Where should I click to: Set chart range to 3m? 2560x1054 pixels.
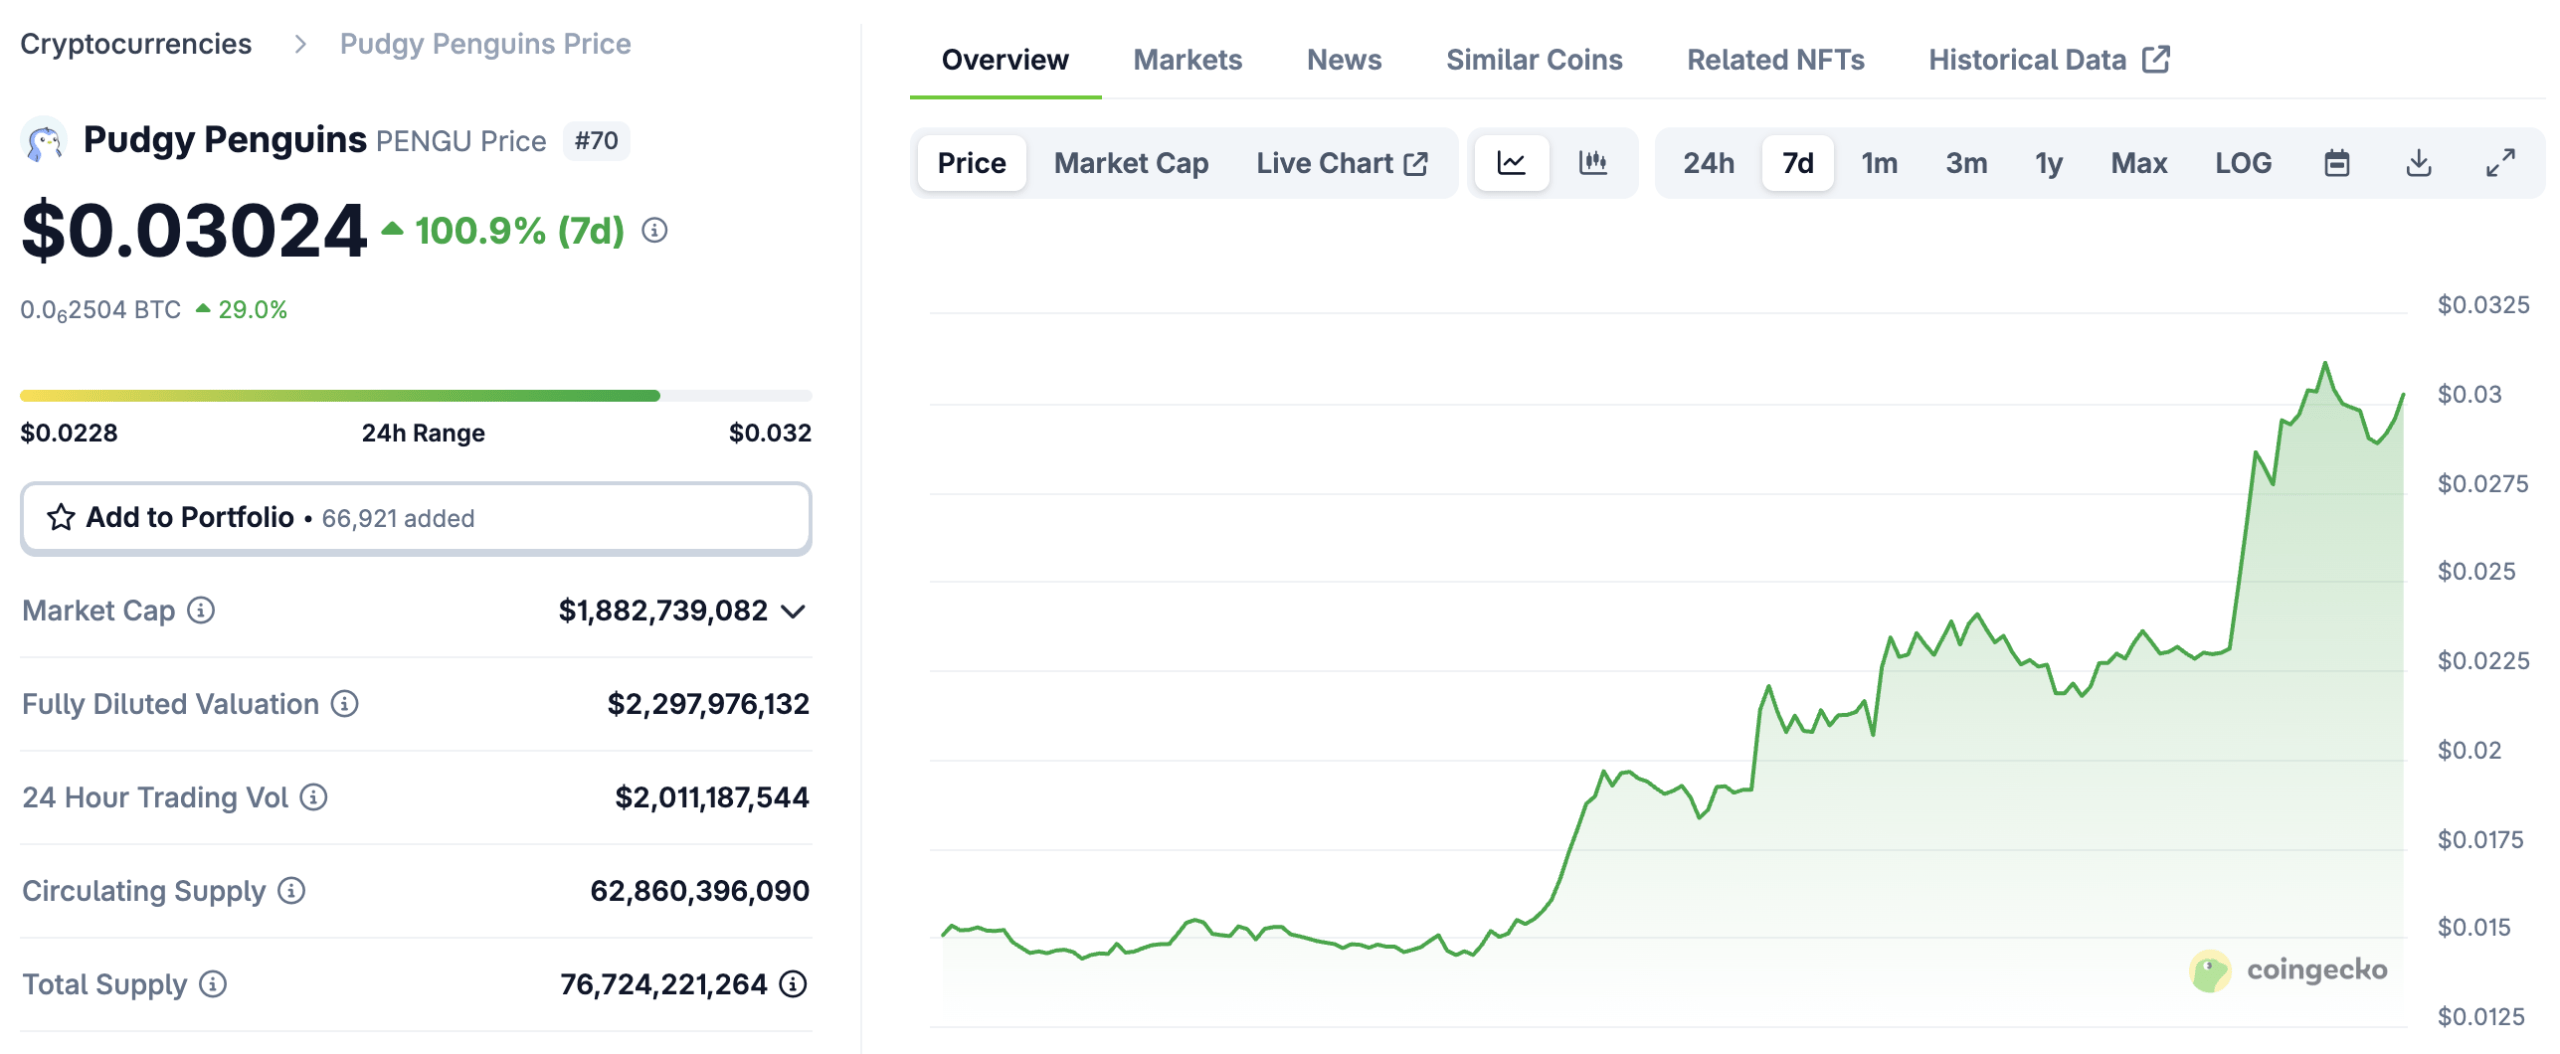tap(1966, 163)
